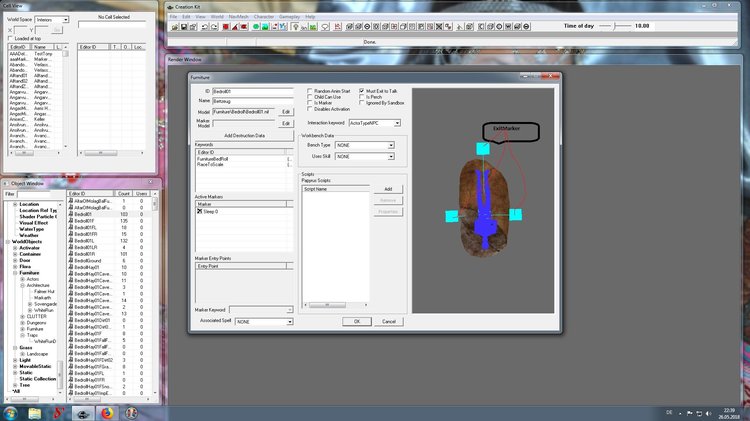The height and width of the screenshot is (421, 750).
Task: Open Firefox from the taskbar
Action: tap(107, 413)
